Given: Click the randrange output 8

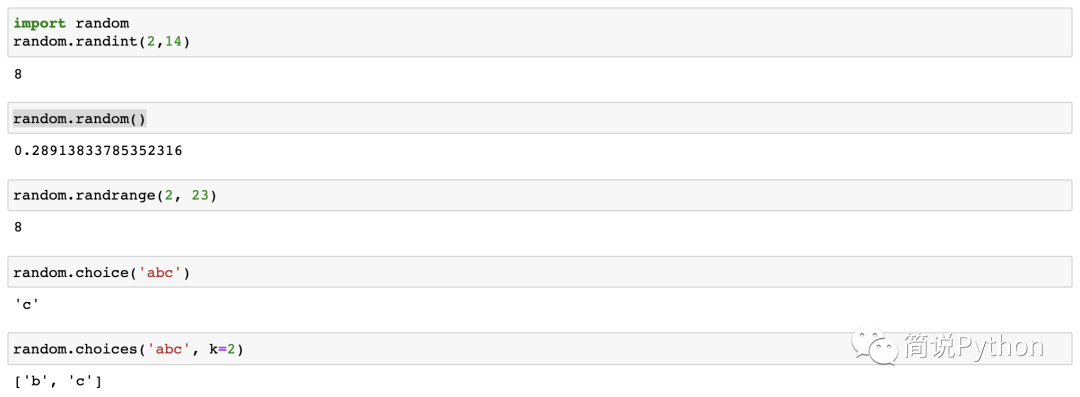Looking at the screenshot, I should pos(18,227).
